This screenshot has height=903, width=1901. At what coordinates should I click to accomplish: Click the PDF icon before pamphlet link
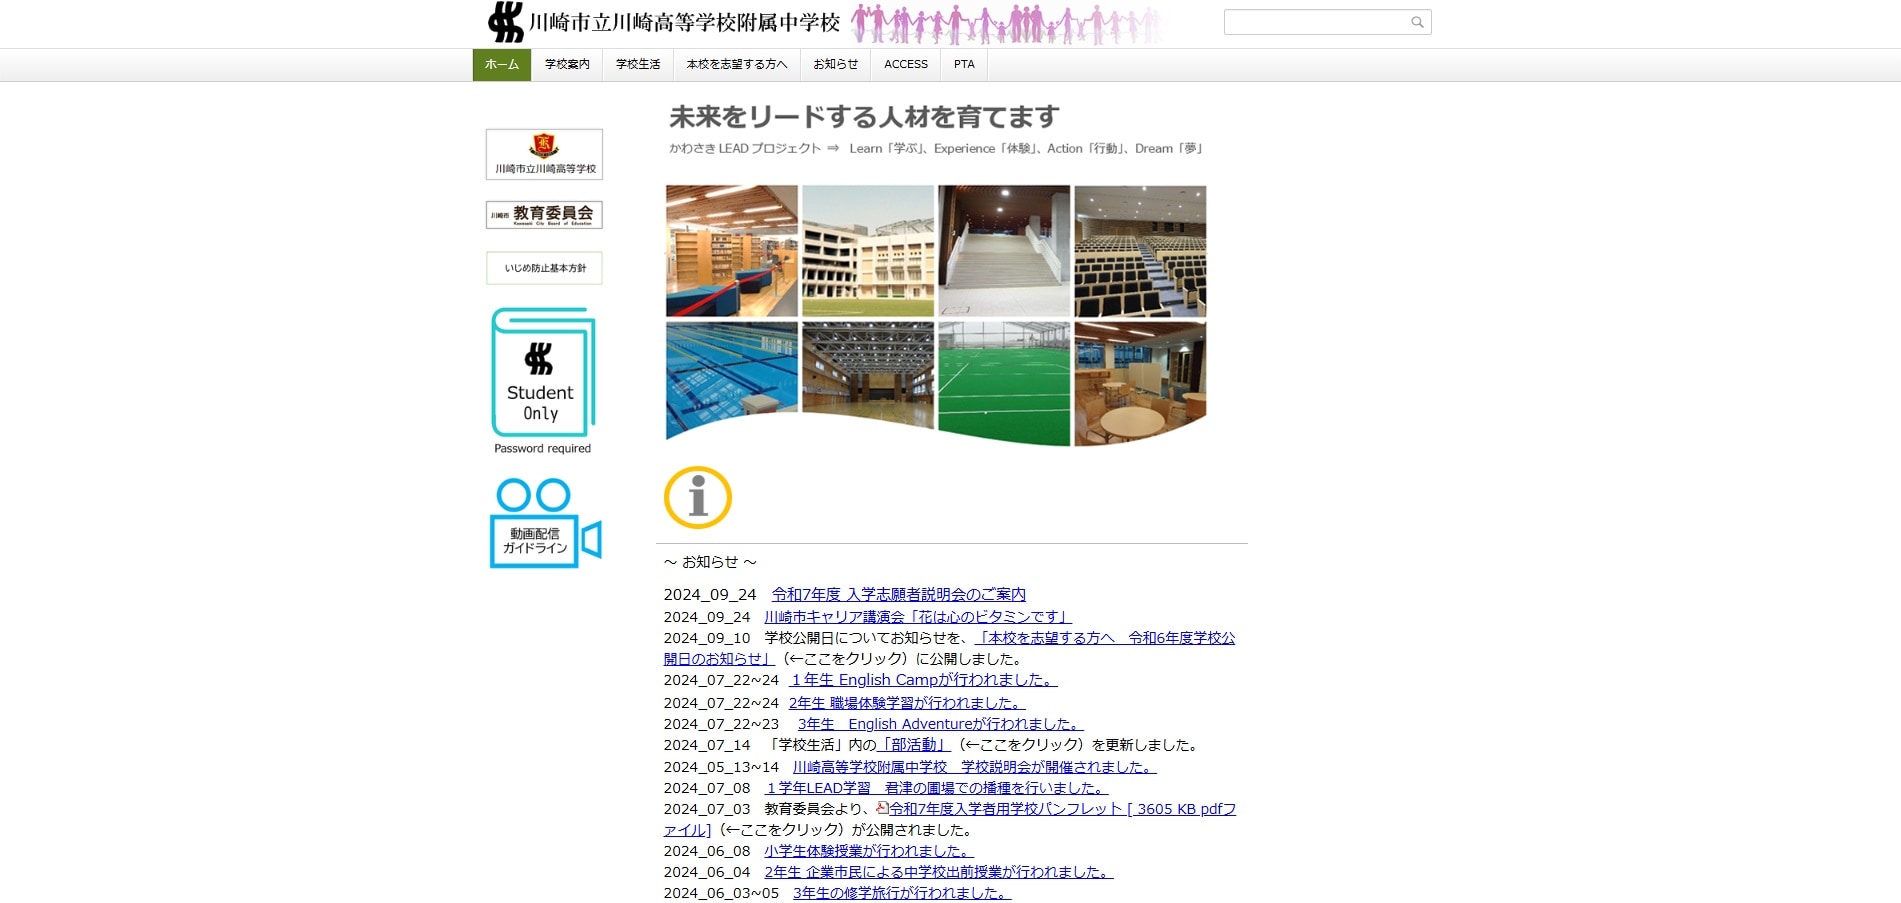coord(882,808)
